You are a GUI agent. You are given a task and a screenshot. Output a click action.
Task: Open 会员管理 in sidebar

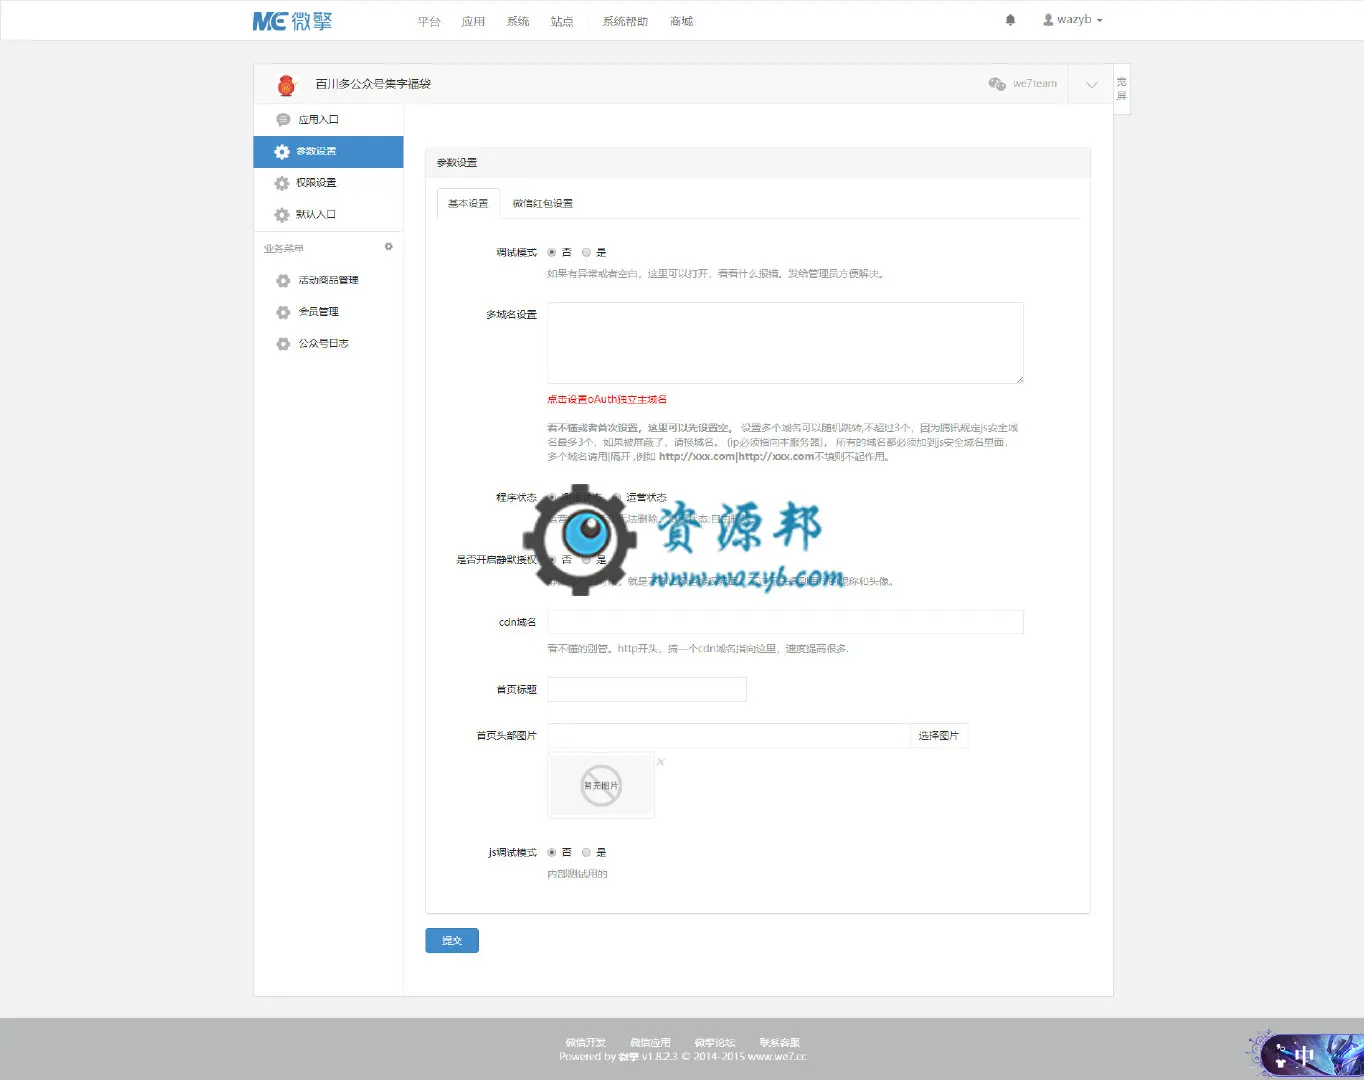329,312
